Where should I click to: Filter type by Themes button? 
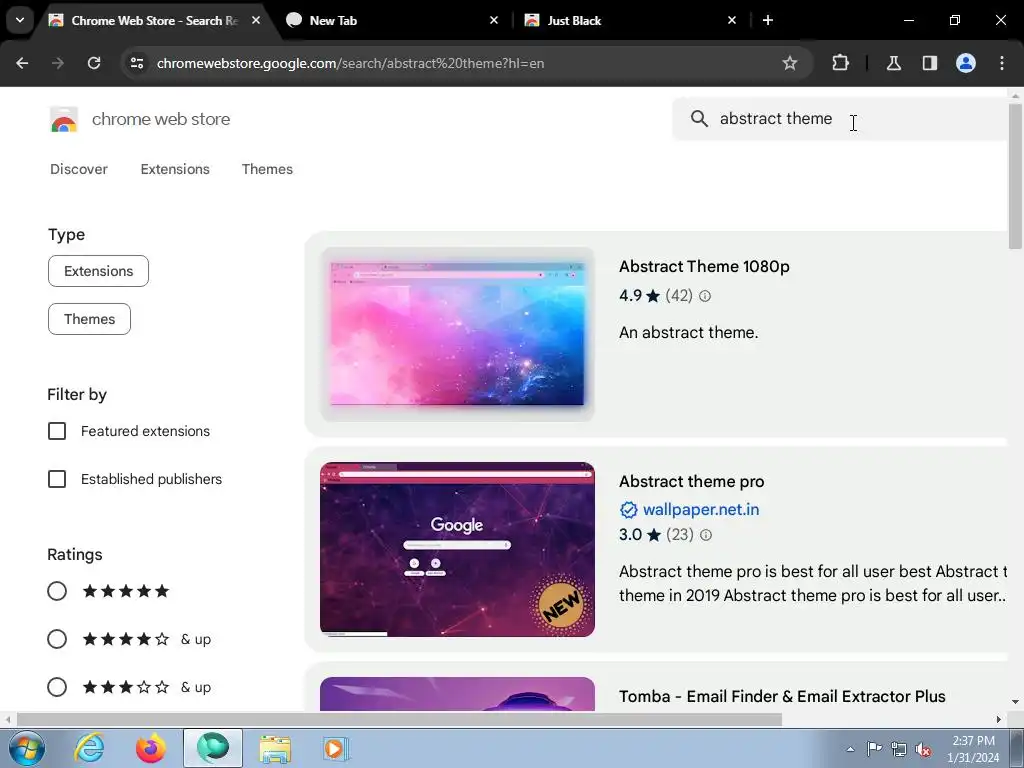(89, 319)
